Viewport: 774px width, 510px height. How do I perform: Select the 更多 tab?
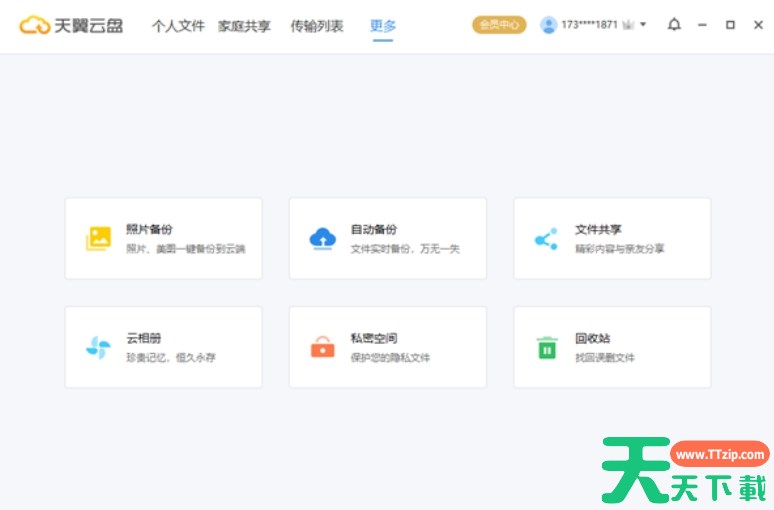[383, 26]
